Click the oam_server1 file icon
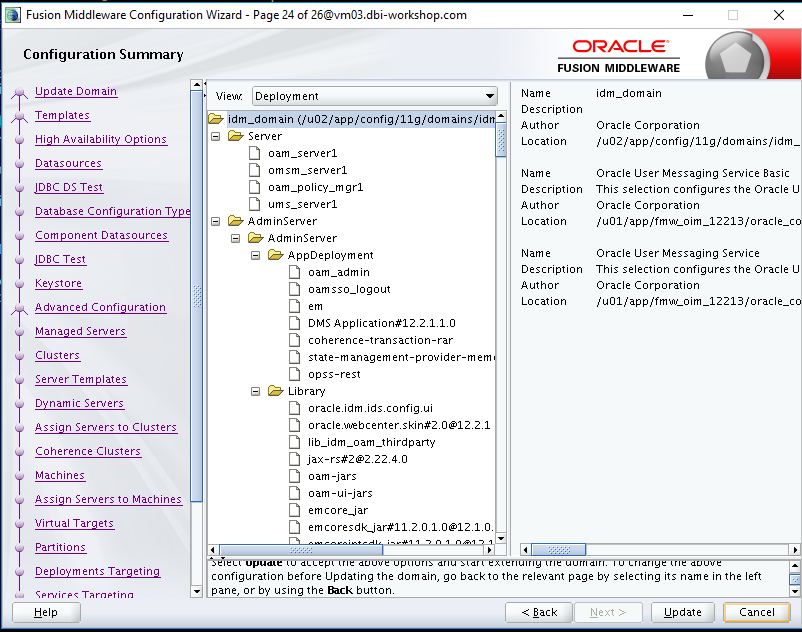 click(x=255, y=153)
